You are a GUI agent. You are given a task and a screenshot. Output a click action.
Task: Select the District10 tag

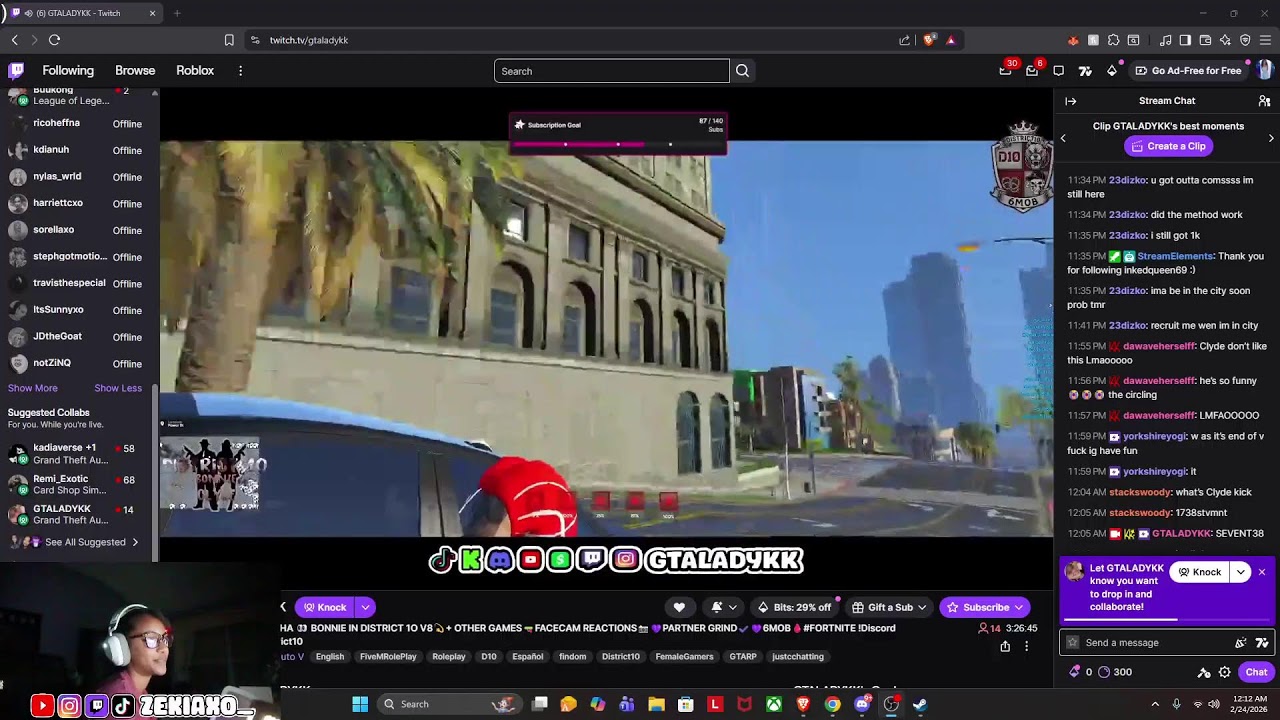[620, 657]
